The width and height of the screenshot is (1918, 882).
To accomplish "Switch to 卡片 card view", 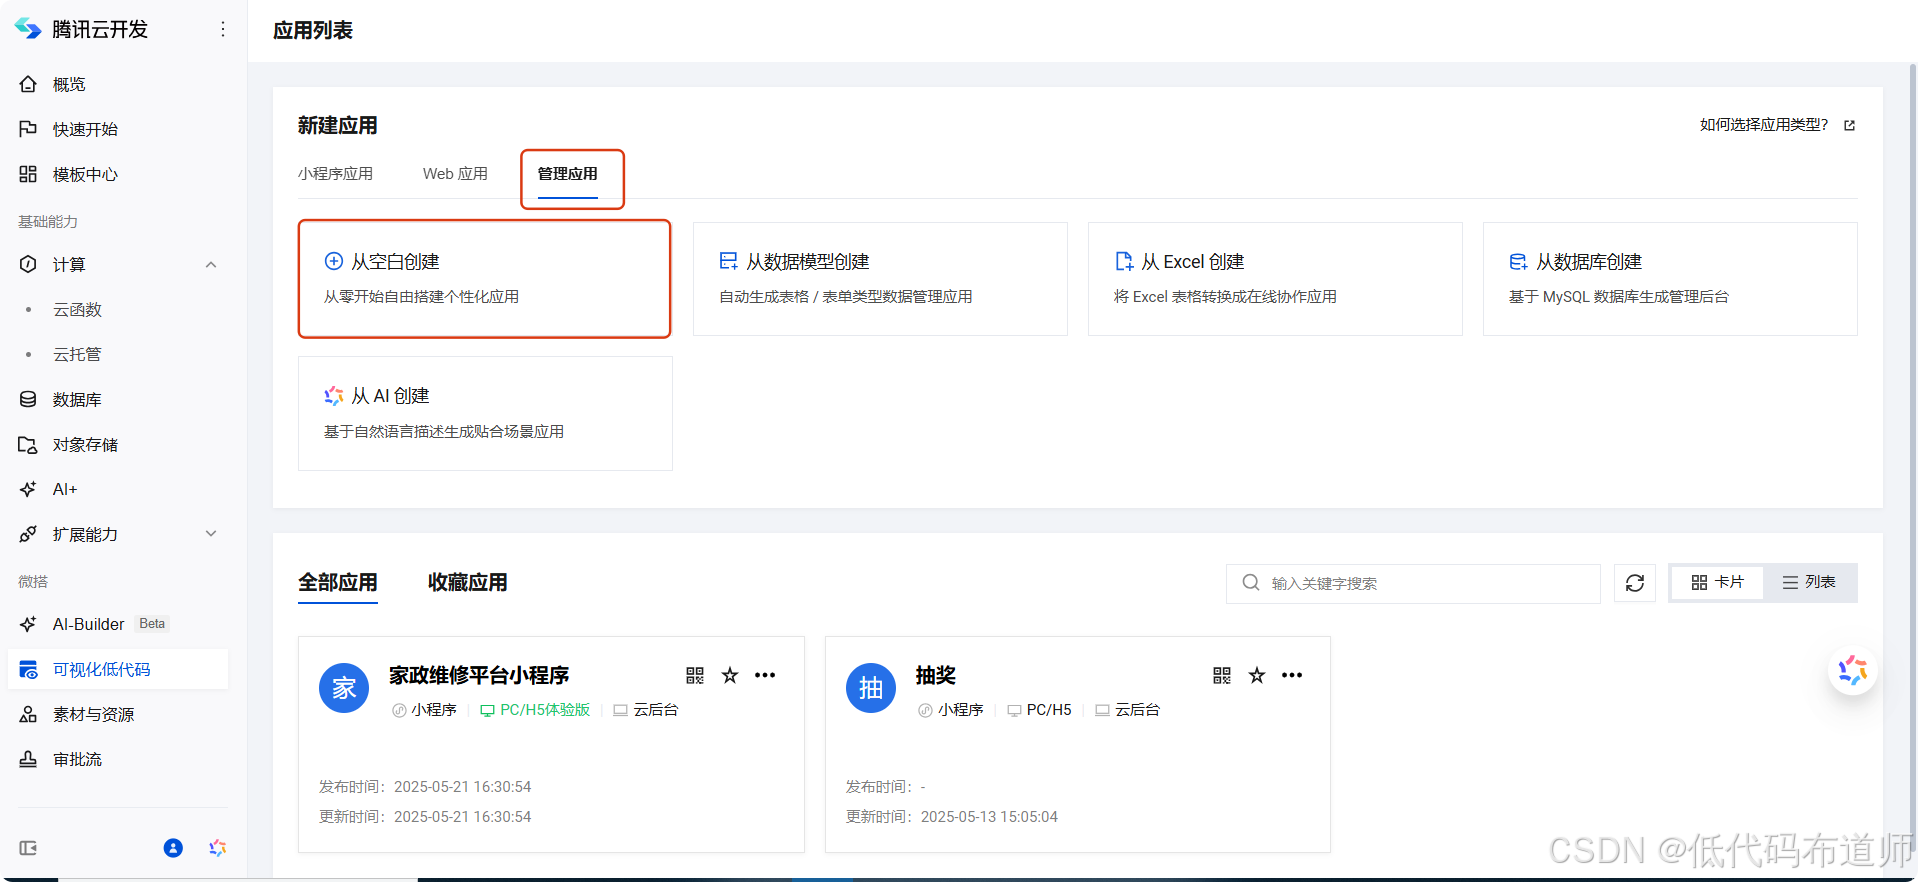I will pyautogui.click(x=1717, y=582).
